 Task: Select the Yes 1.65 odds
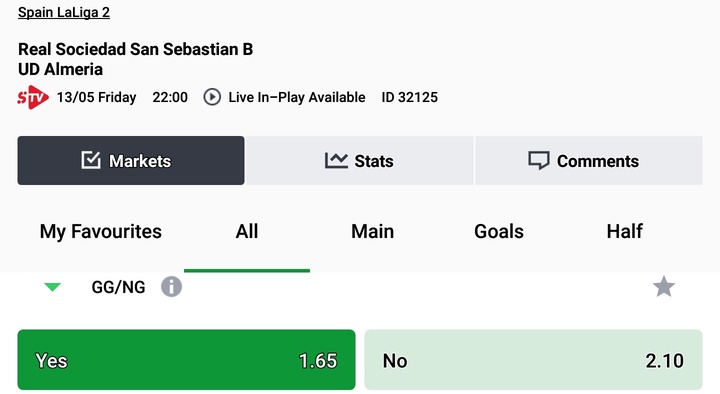pos(186,360)
